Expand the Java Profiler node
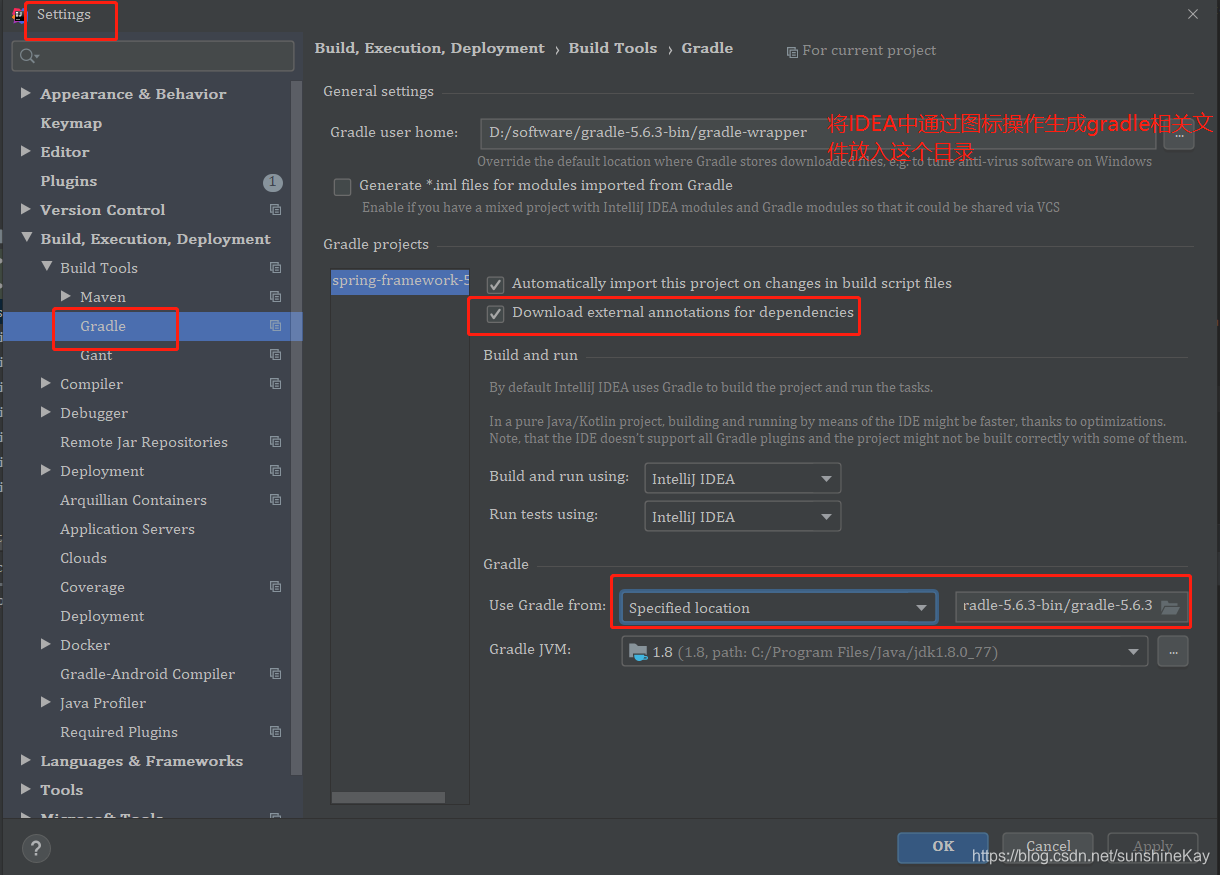Viewport: 1220px width, 875px height. (46, 703)
